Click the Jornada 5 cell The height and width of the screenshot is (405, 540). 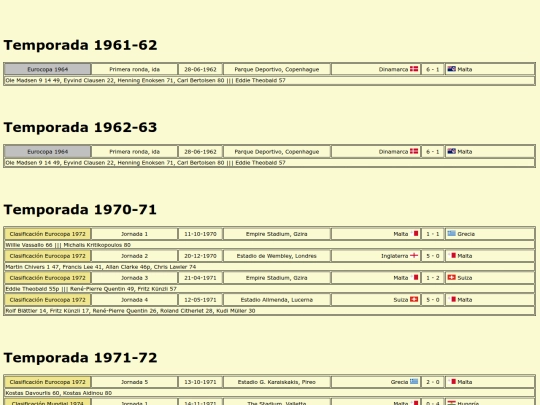[x=135, y=382]
